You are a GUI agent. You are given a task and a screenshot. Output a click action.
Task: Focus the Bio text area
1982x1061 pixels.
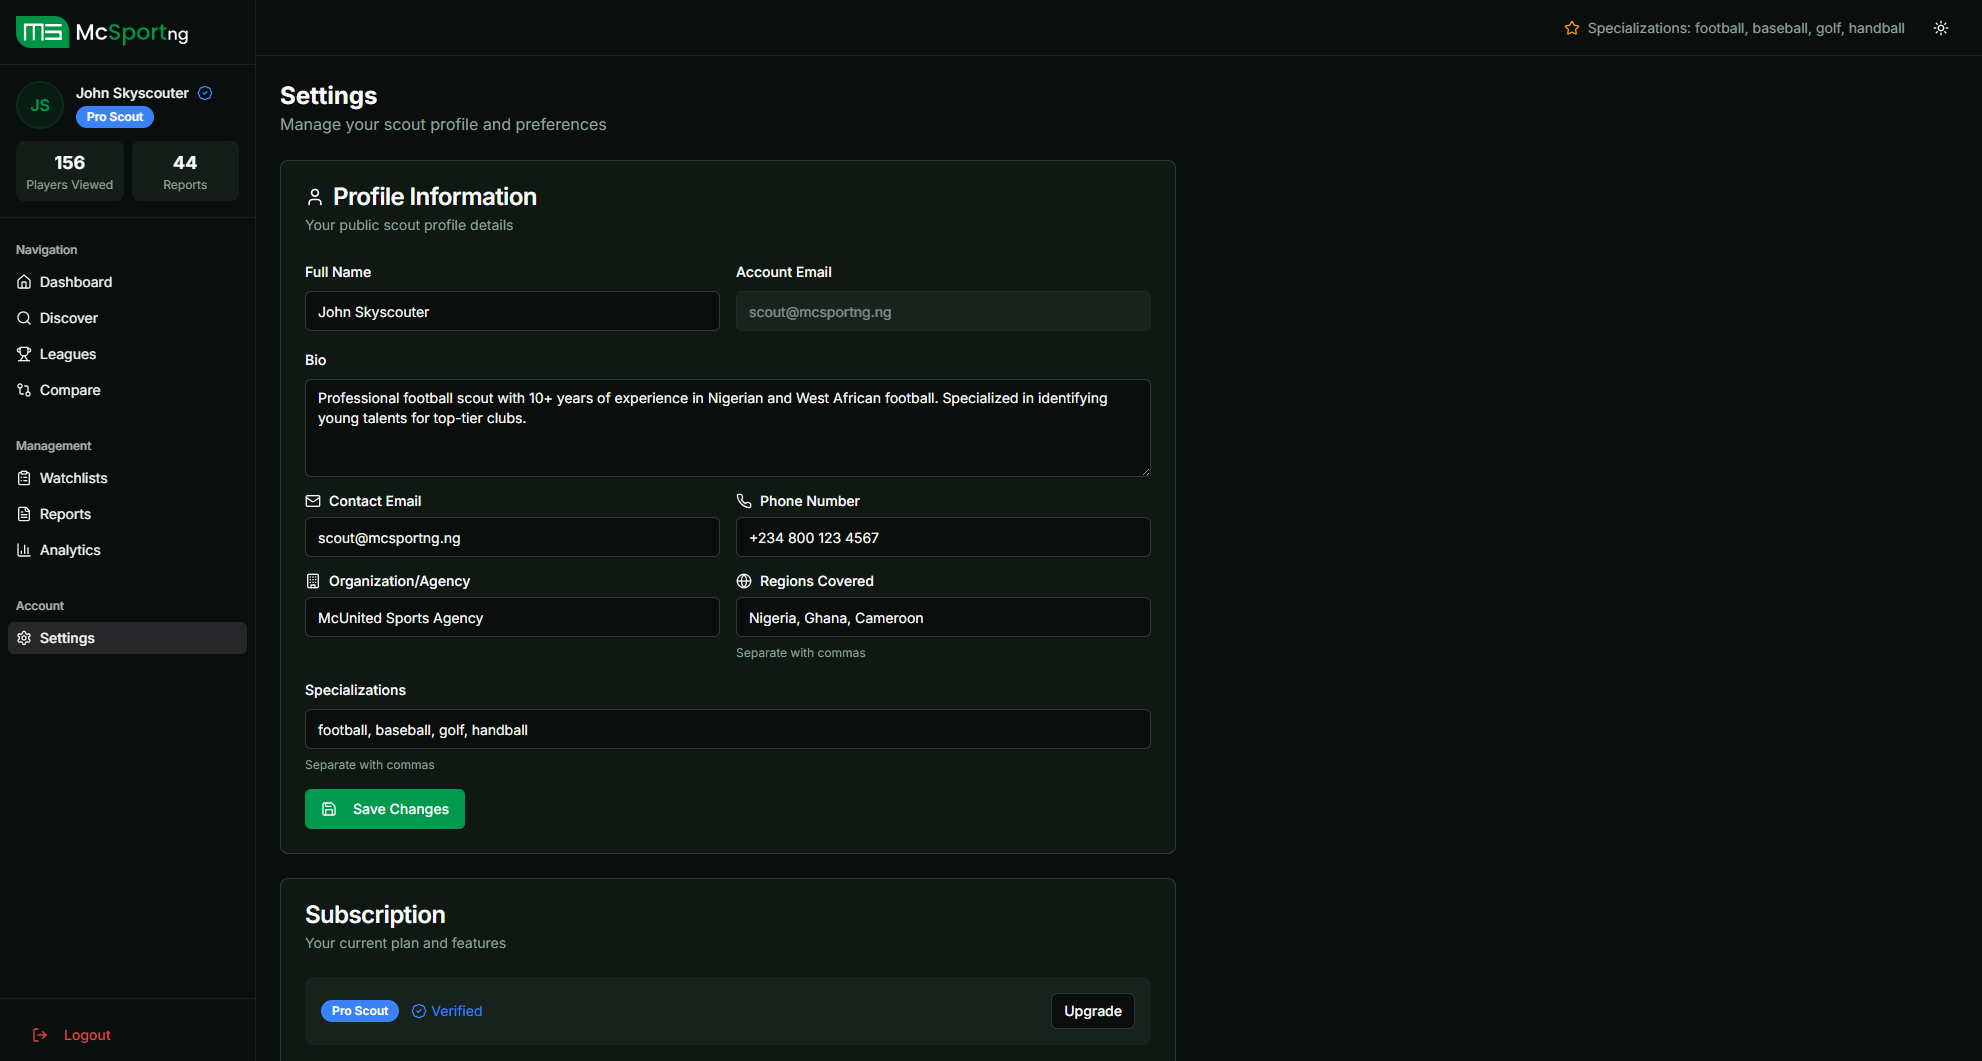click(x=727, y=428)
